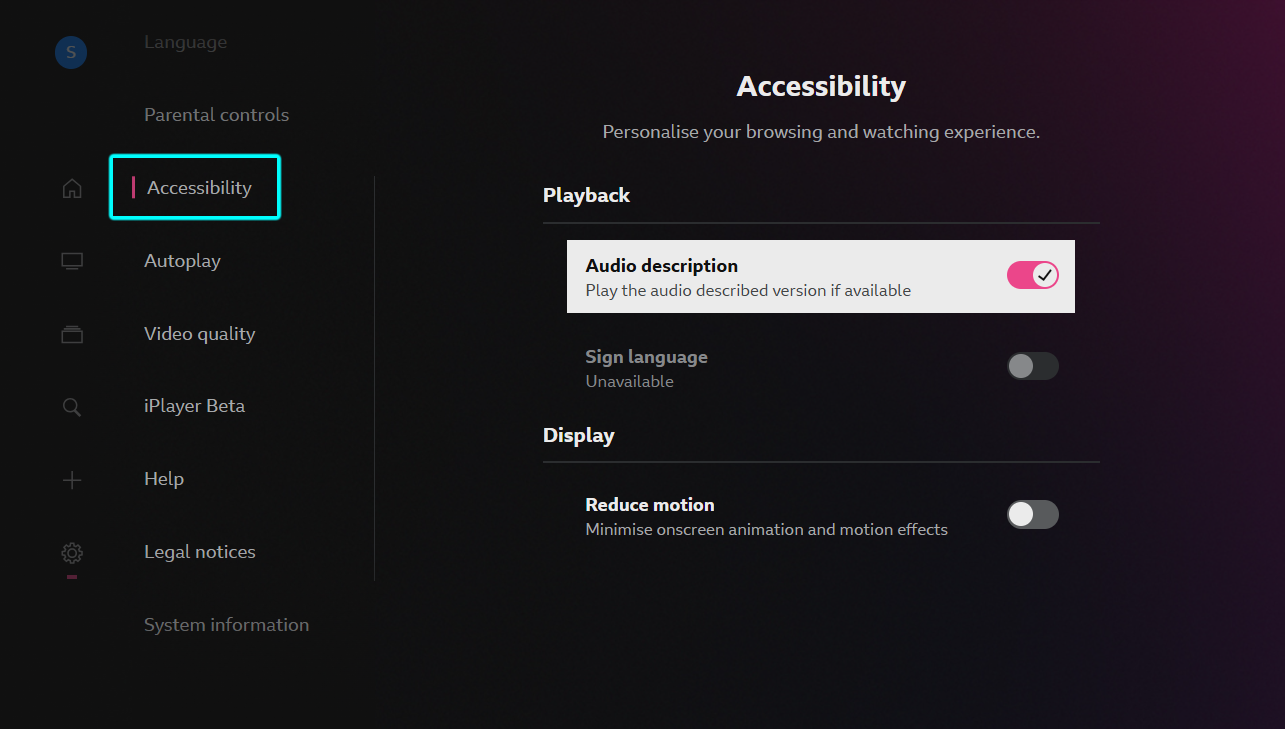Open the Language settings
Viewport: 1285px width, 729px height.
tap(185, 41)
